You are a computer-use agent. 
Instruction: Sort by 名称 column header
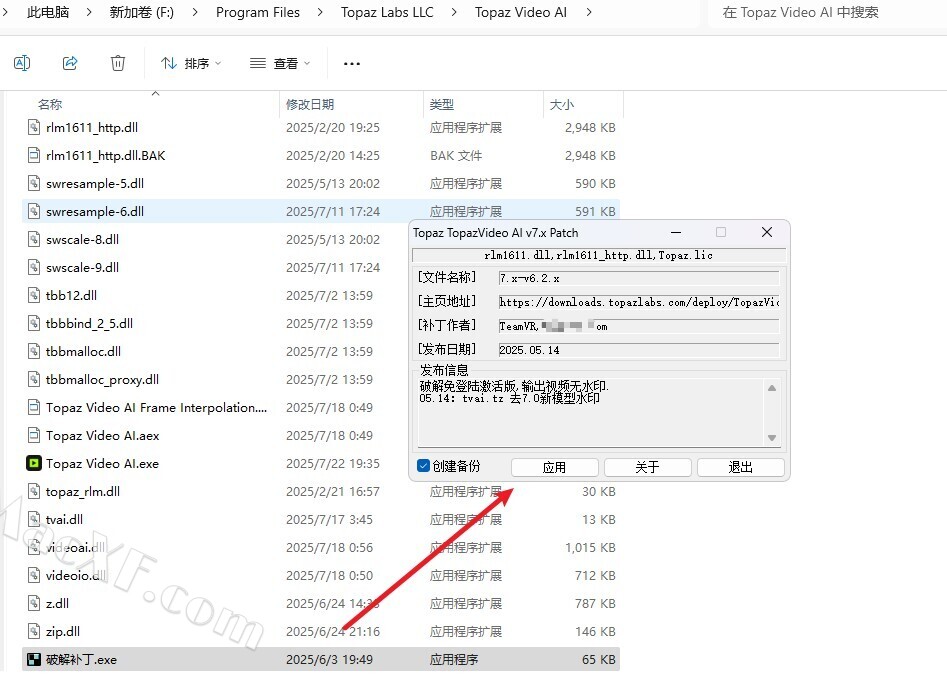coord(50,104)
